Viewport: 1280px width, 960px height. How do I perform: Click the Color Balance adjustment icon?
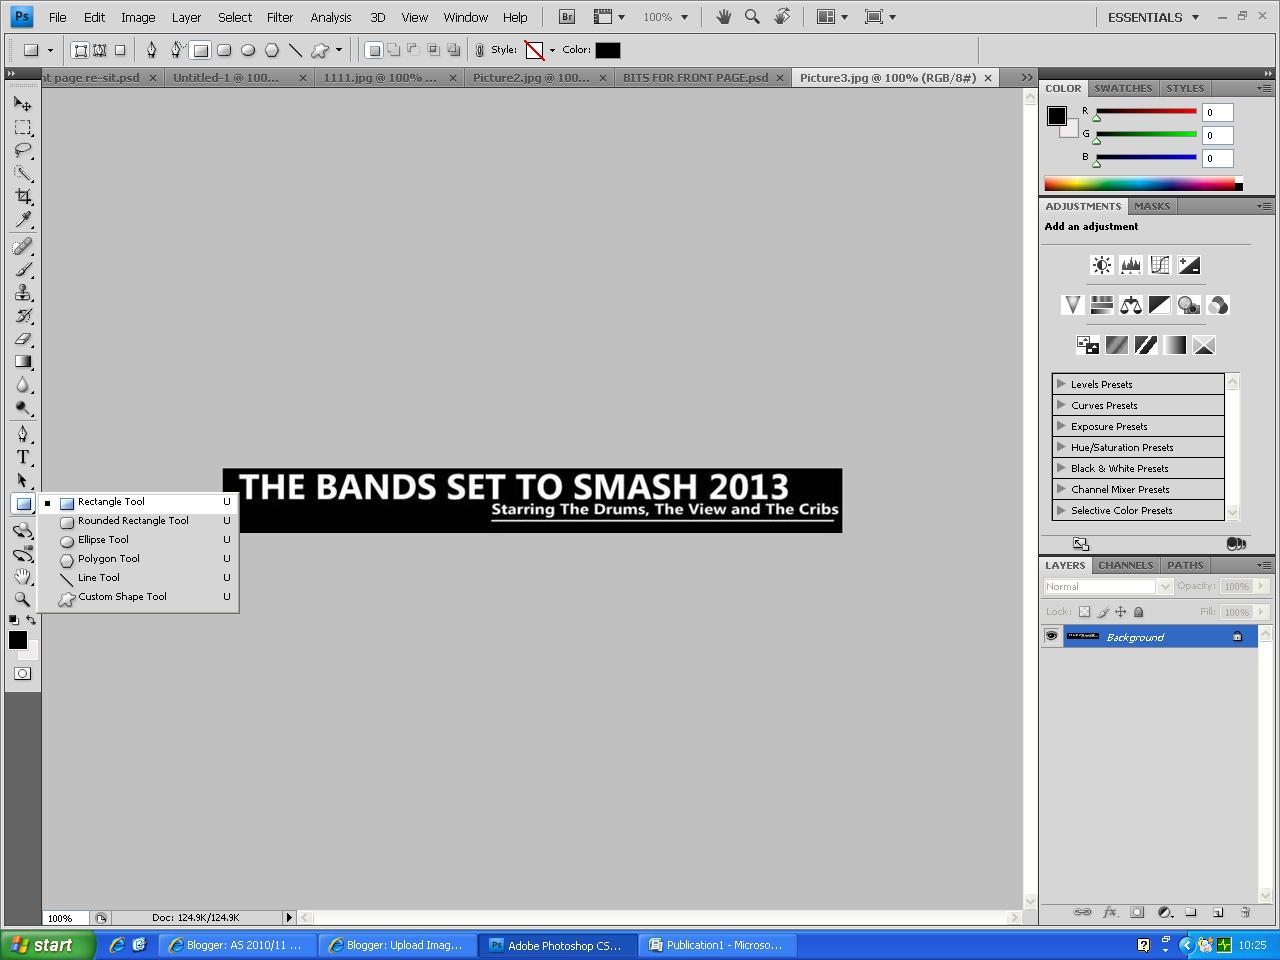click(x=1131, y=305)
